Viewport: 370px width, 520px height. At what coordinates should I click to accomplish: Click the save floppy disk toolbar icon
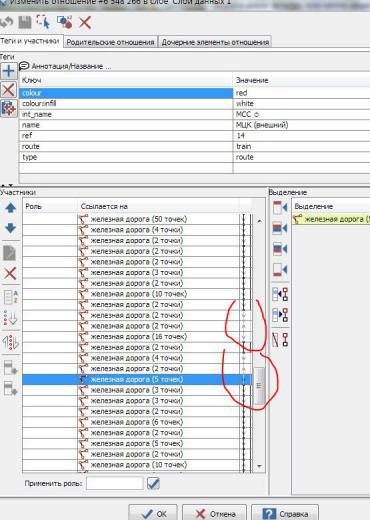pyautogui.click(x=25, y=22)
